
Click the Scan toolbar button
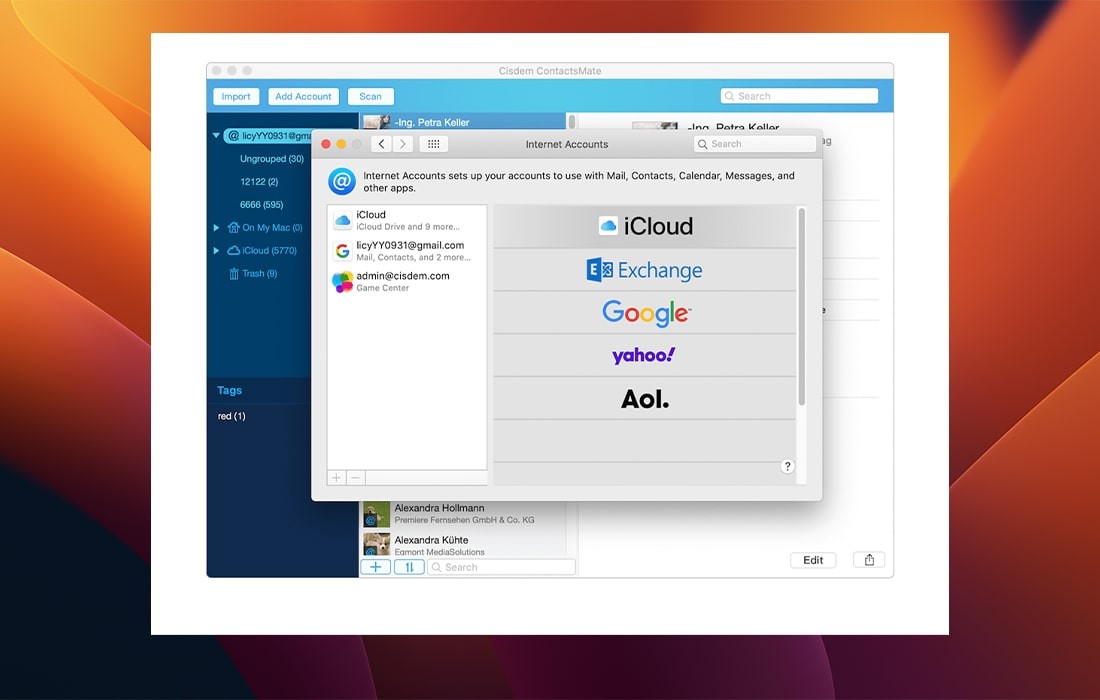[x=370, y=97]
